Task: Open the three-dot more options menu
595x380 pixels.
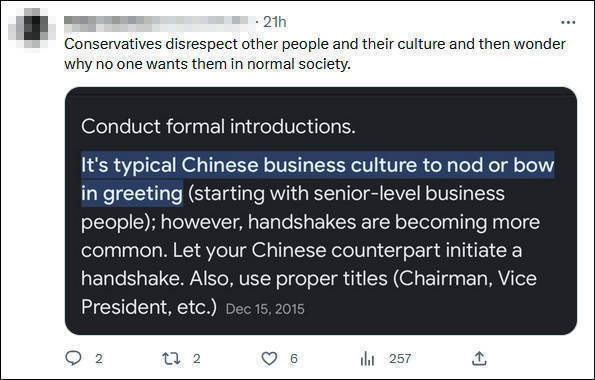Action: [568, 22]
